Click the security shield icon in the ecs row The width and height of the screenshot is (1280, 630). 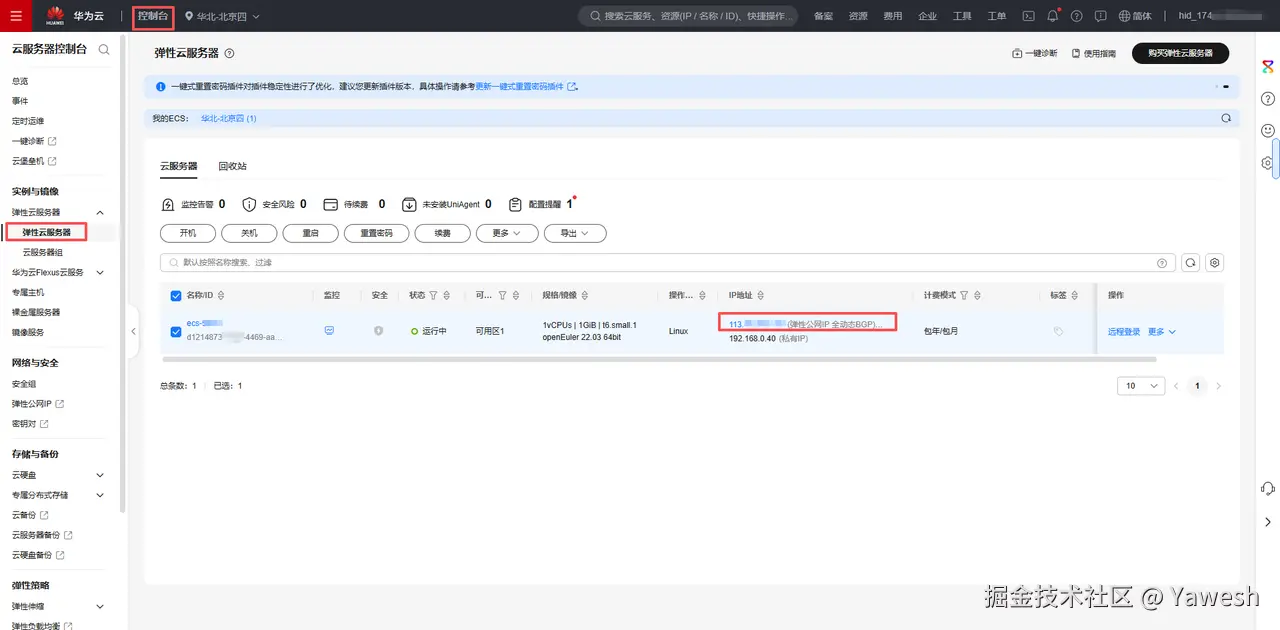pos(378,330)
